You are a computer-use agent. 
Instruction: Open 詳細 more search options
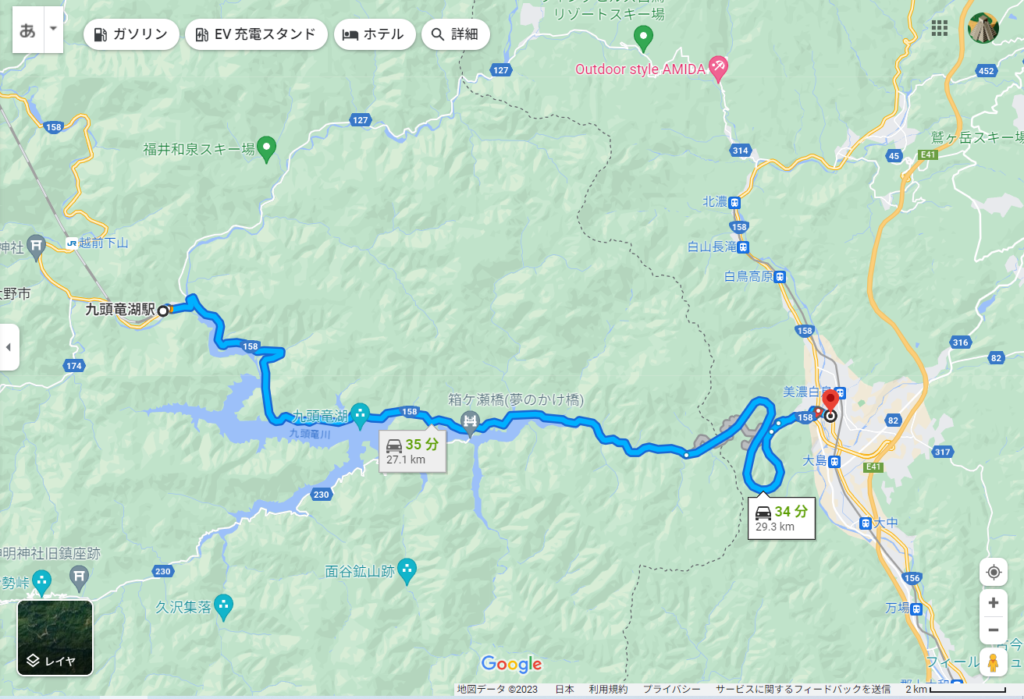coord(455,34)
